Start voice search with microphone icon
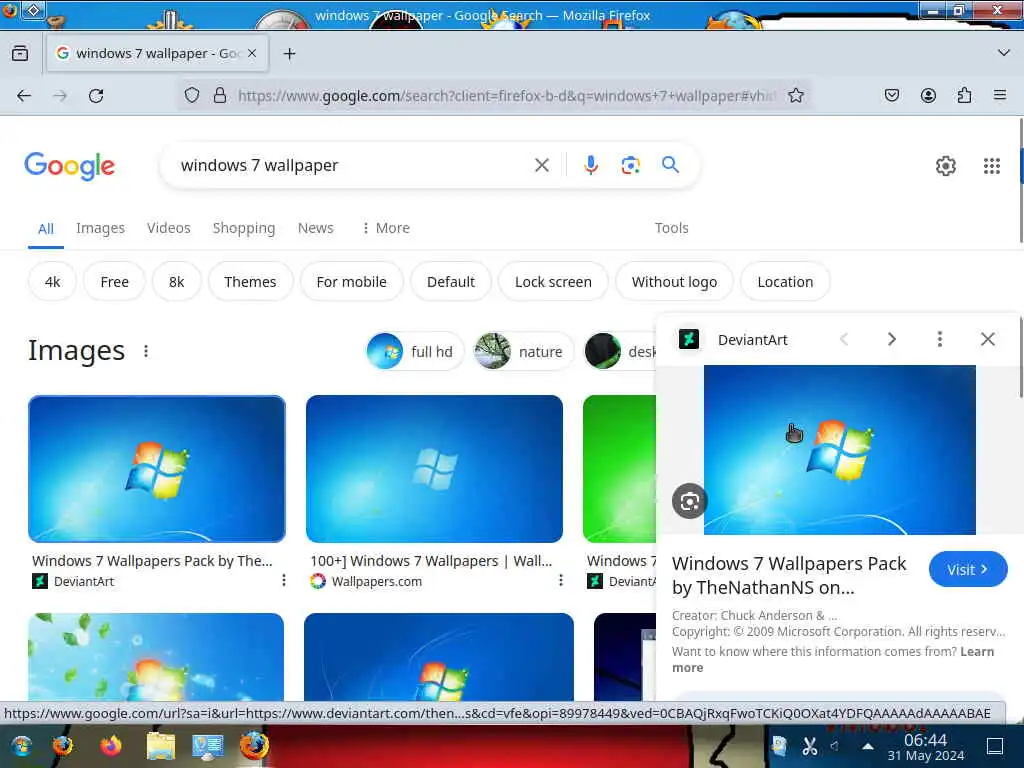This screenshot has height=768, width=1024. pos(590,165)
